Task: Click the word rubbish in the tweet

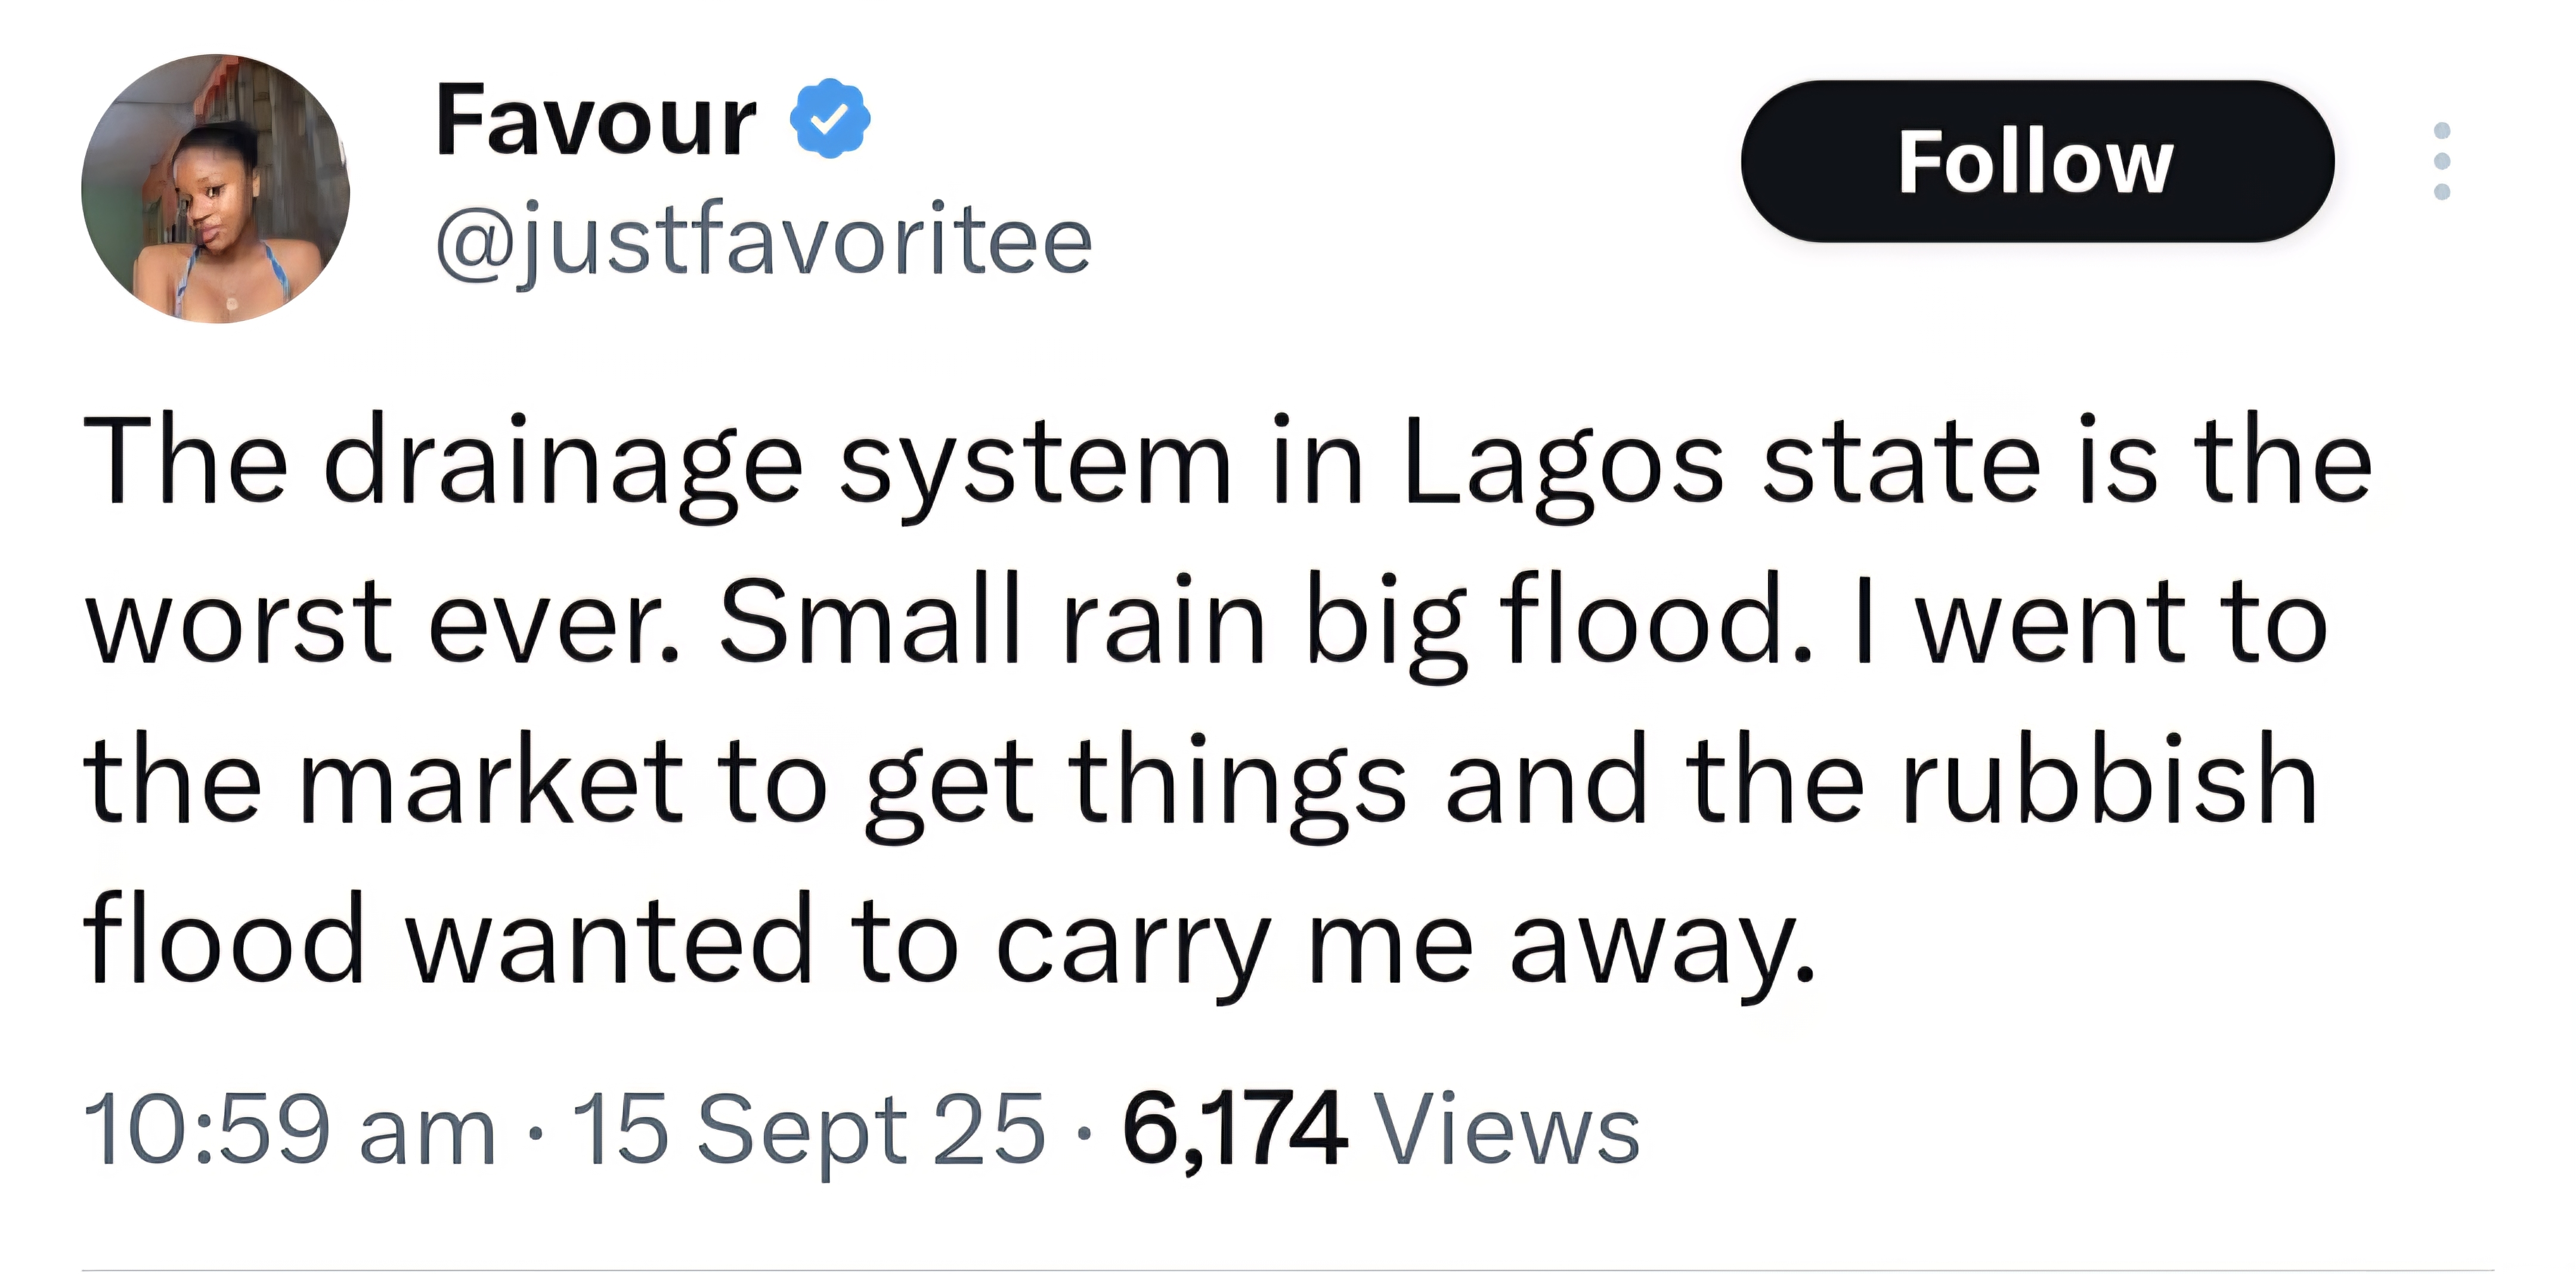Action: [x=2110, y=781]
